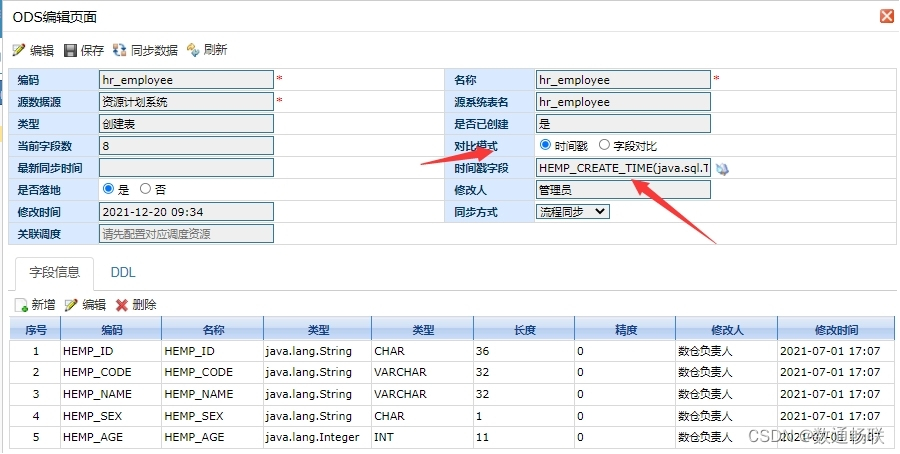The width and height of the screenshot is (900, 454).
Task: Switch to the DDL tab
Action: (x=123, y=272)
